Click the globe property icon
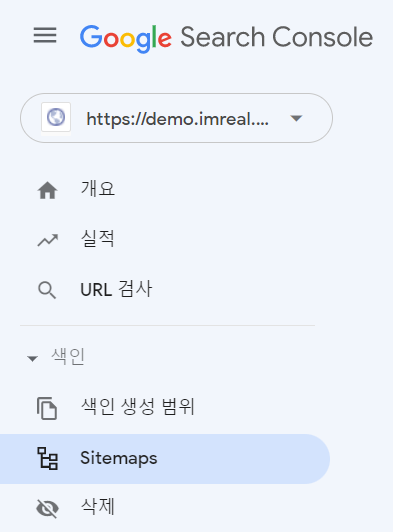393x532 pixels. click(56, 117)
